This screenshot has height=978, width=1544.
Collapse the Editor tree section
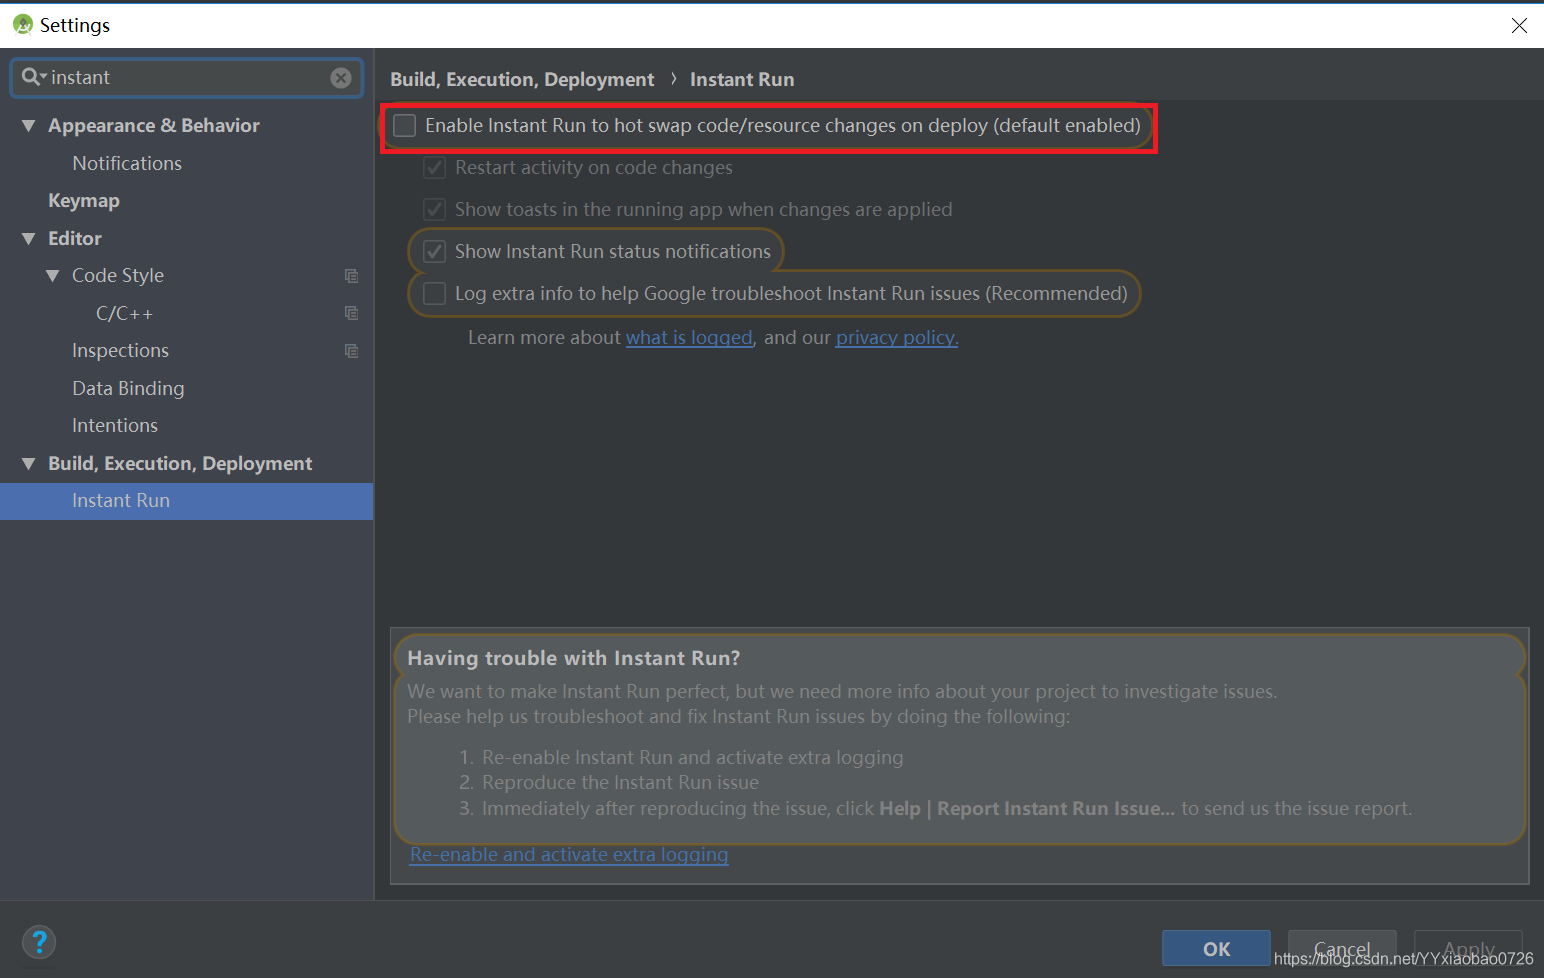[28, 239]
